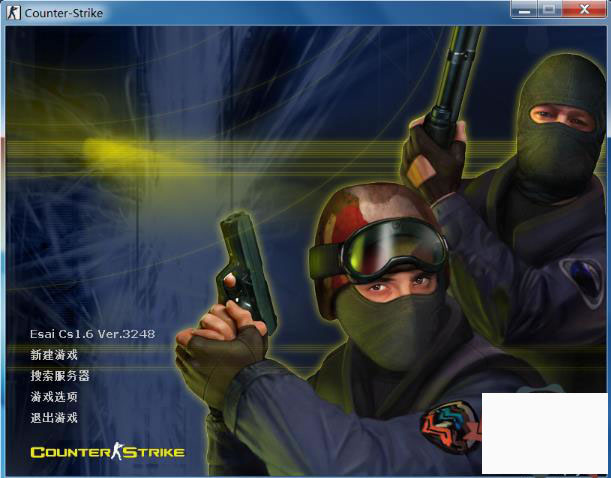Image resolution: width=611 pixels, height=478 pixels.
Task: Close the Counter-Strike window
Action: (x=583, y=9)
